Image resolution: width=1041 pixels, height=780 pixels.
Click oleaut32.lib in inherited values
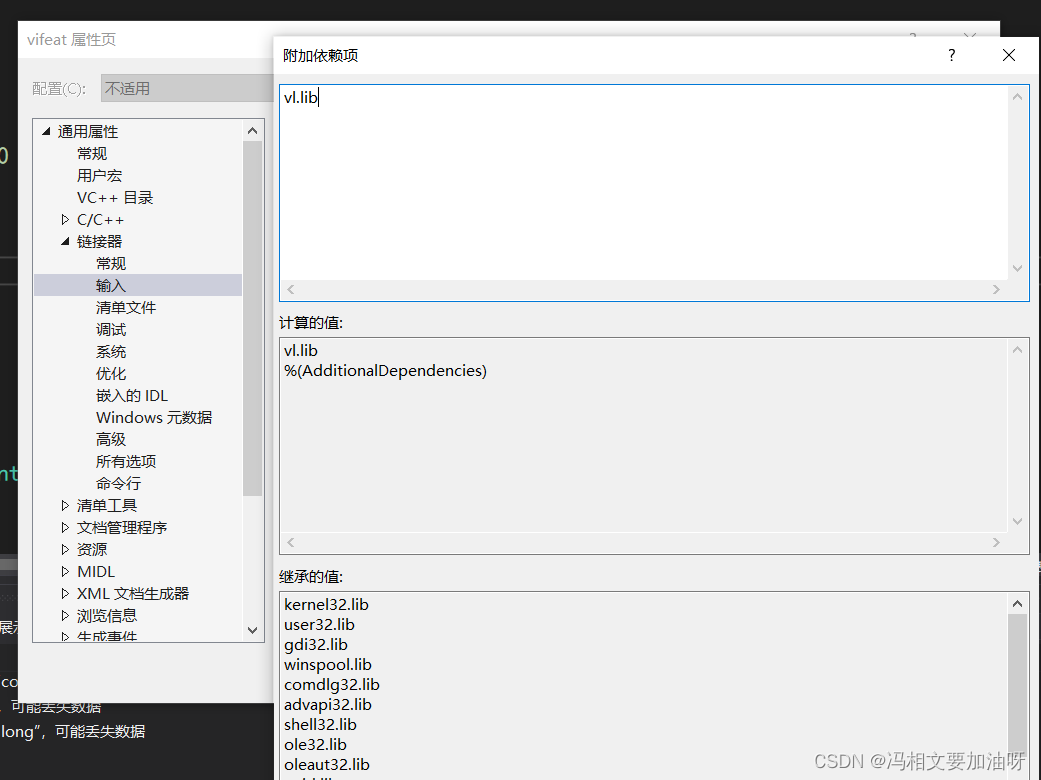(327, 764)
